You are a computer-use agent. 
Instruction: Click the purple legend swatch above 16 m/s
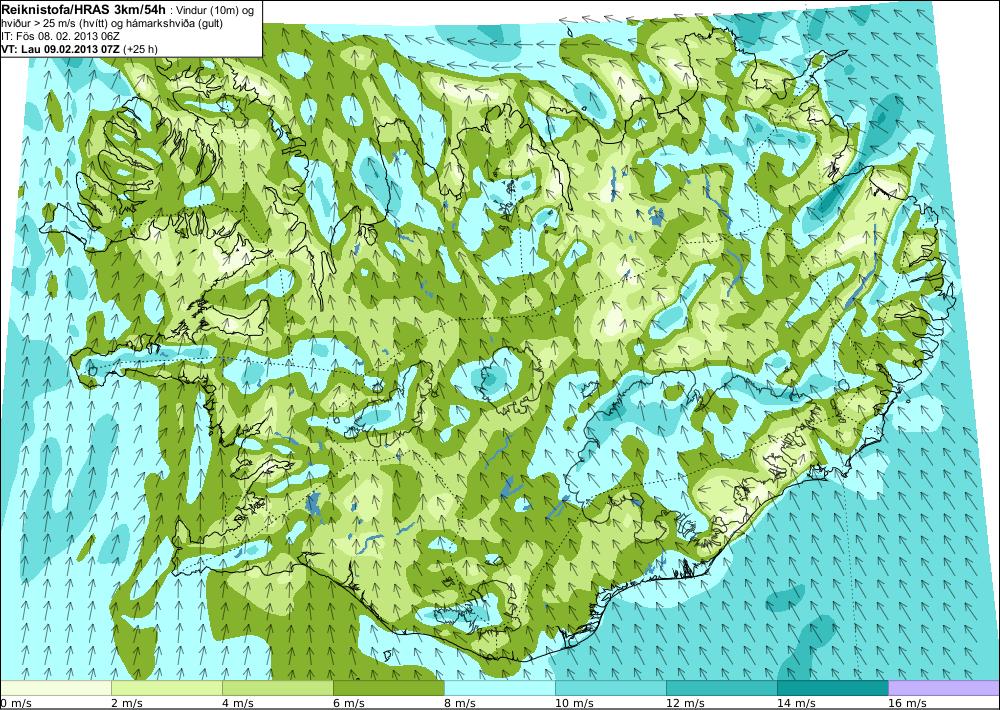pos(944,688)
